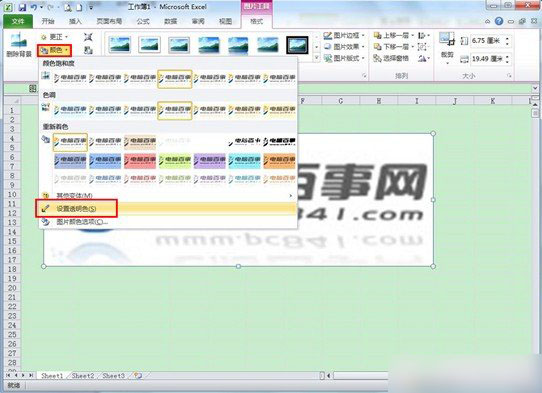Open the 上移一层 bring forward dropdown
Image resolution: width=542 pixels, height=393 pixels.
(413, 35)
